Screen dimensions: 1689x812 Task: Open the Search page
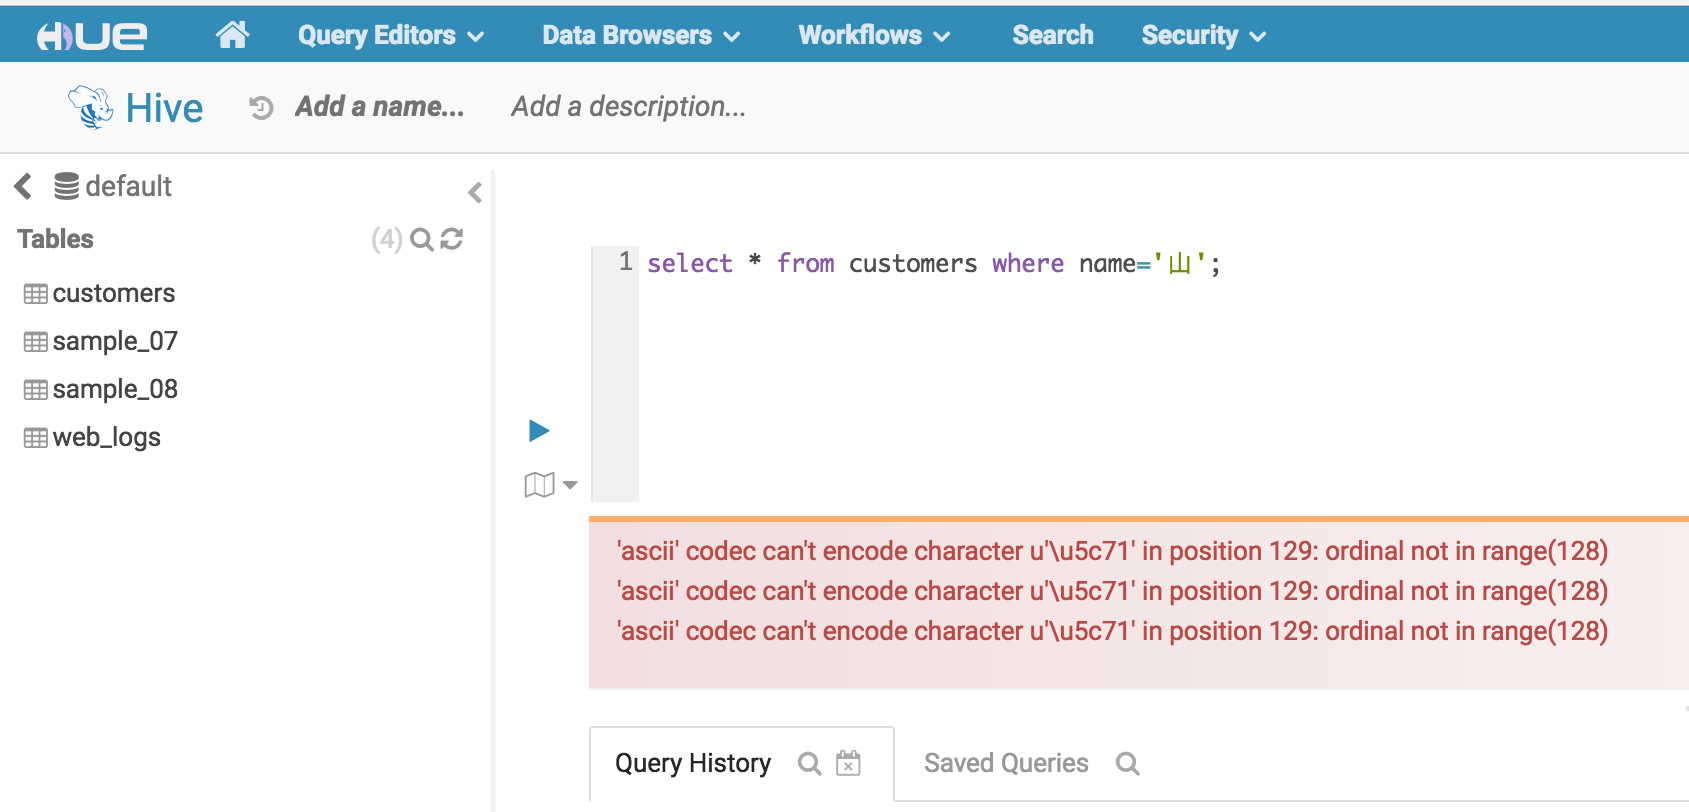(x=1052, y=35)
